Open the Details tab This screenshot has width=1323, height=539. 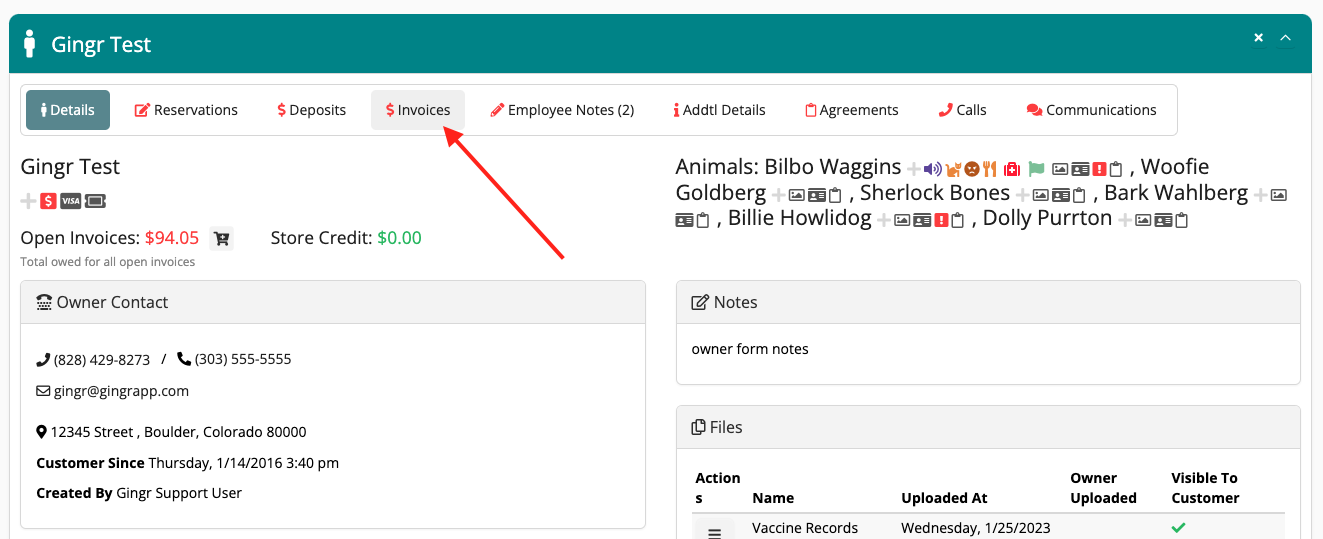click(68, 110)
